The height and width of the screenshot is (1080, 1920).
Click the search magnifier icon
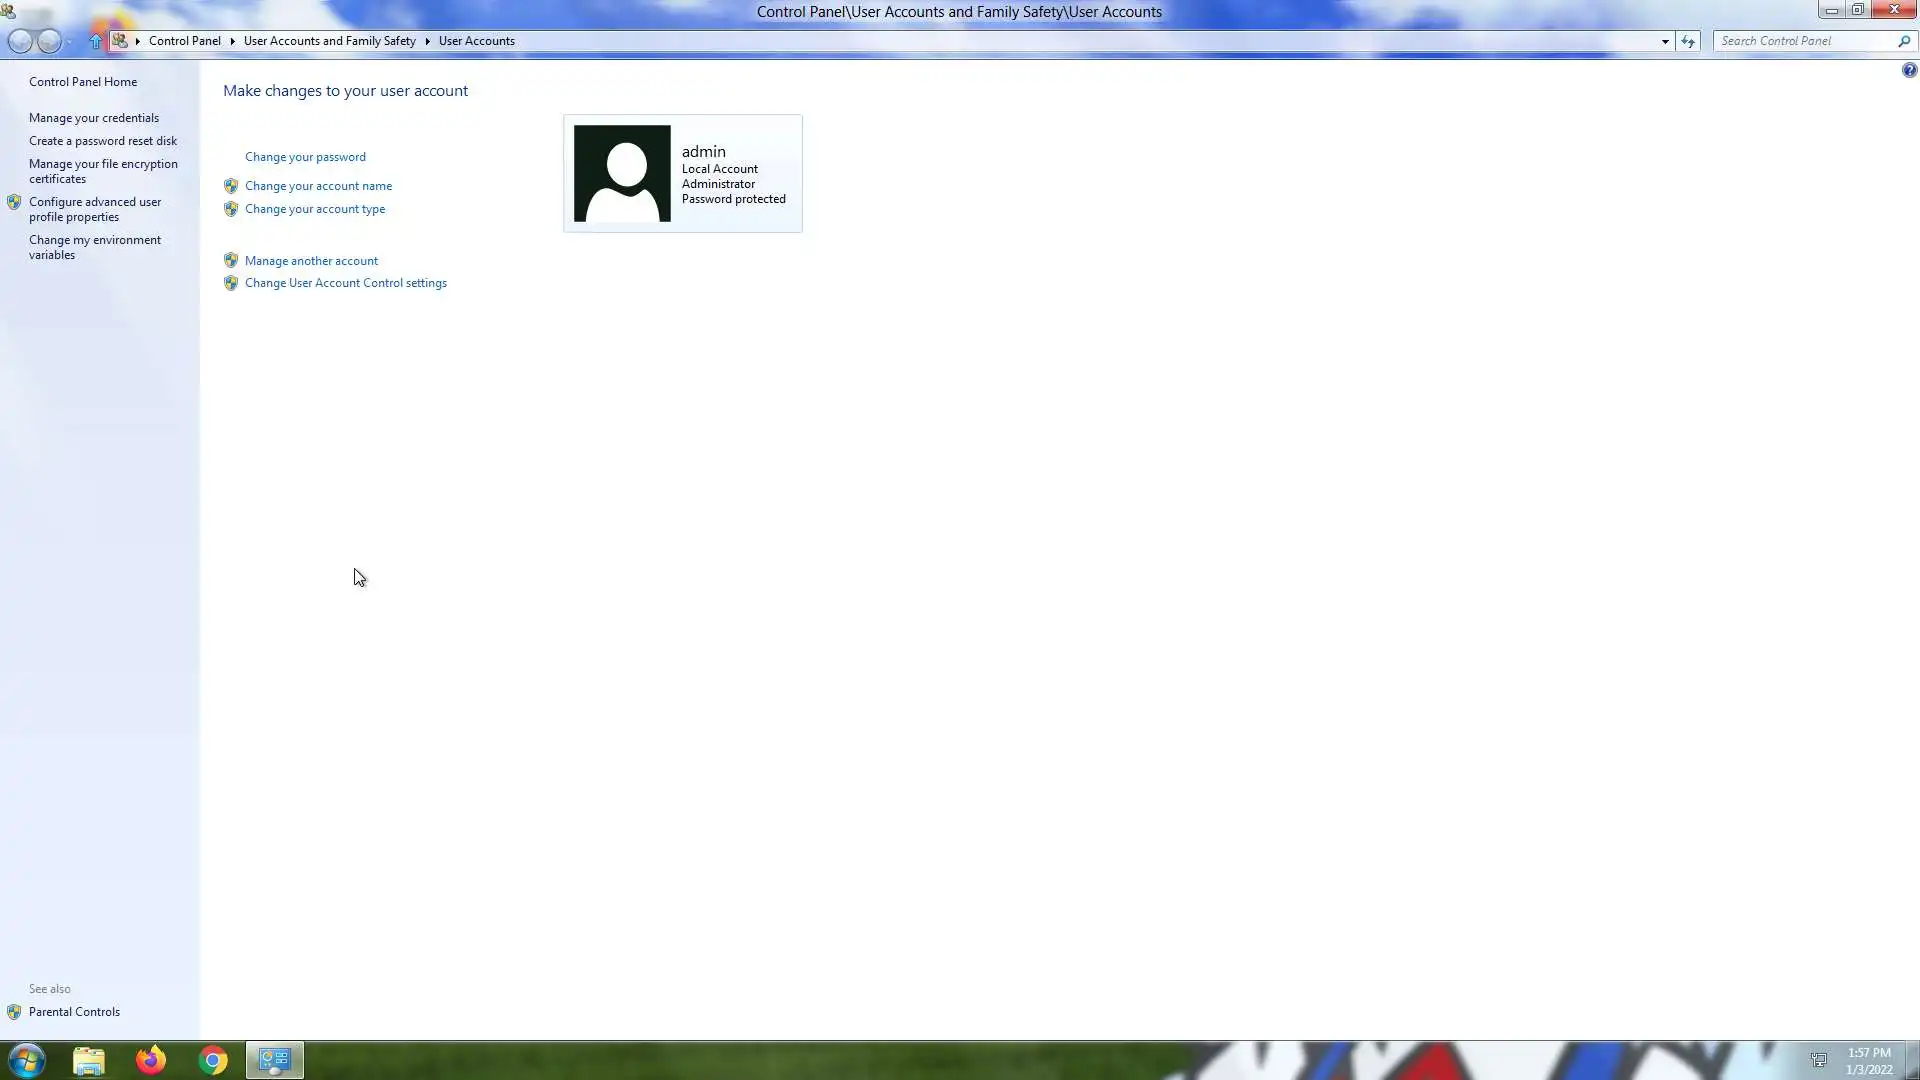tap(1904, 41)
